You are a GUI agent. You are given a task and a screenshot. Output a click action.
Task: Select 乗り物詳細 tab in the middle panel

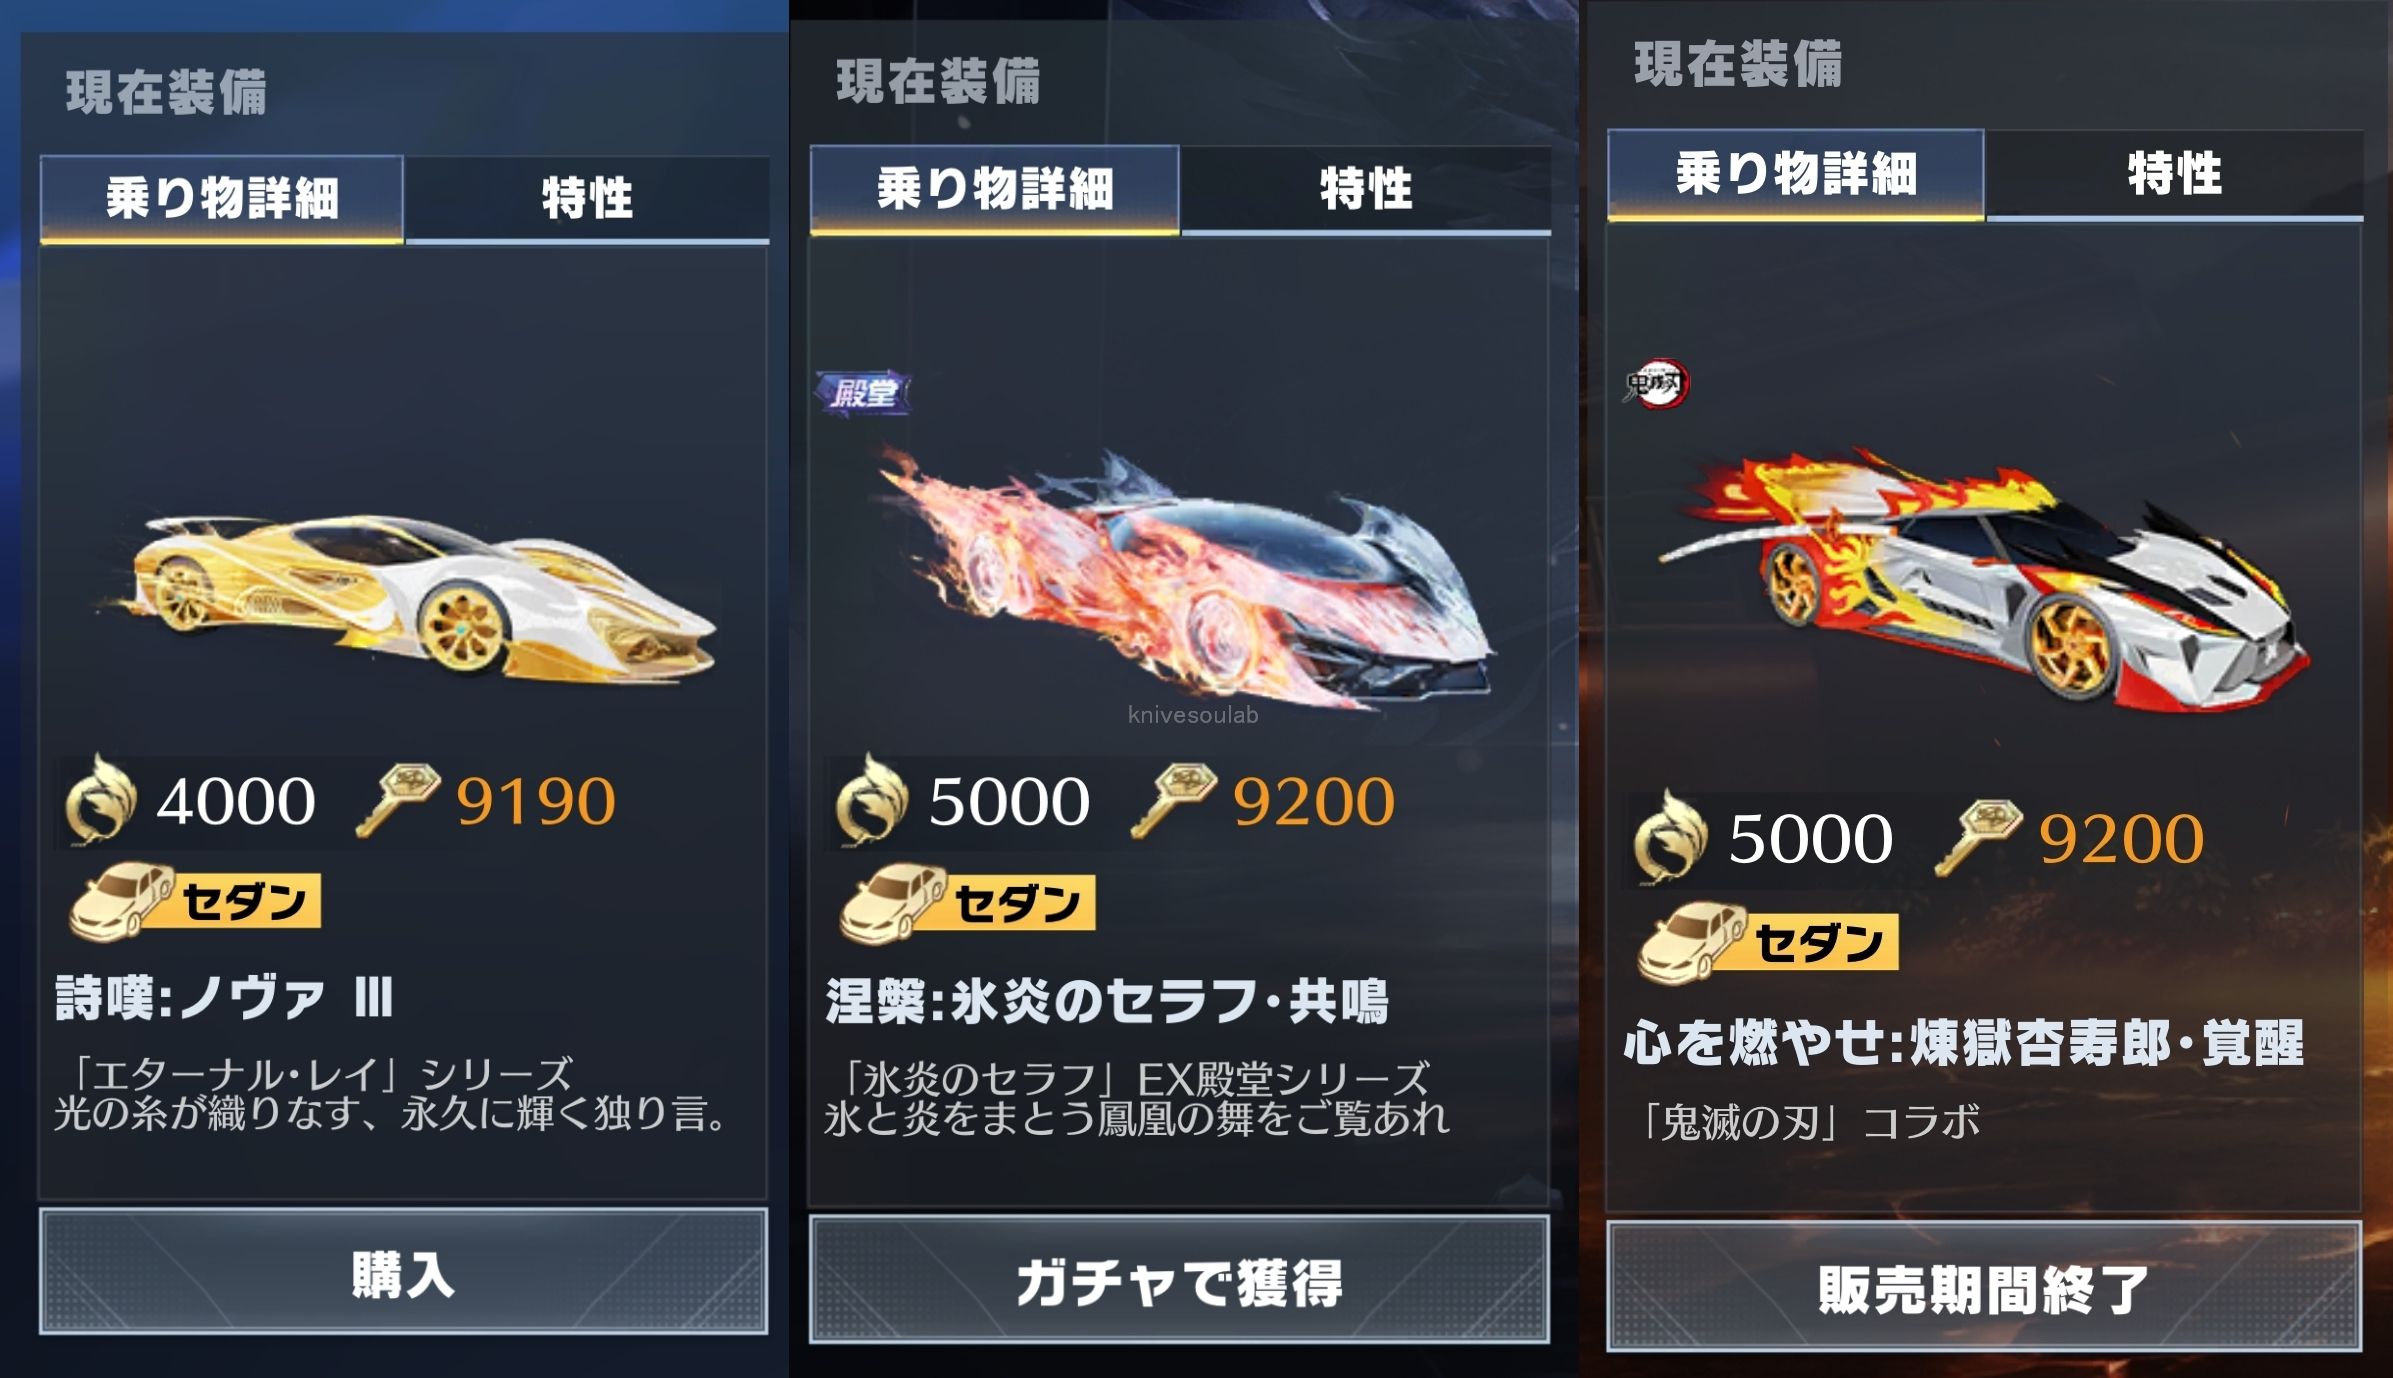[x=995, y=189]
